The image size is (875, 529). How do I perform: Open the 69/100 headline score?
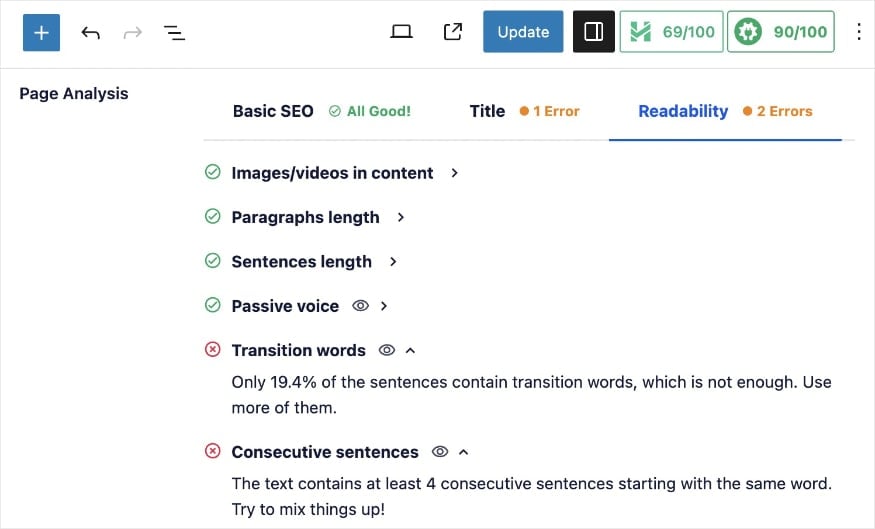[671, 32]
